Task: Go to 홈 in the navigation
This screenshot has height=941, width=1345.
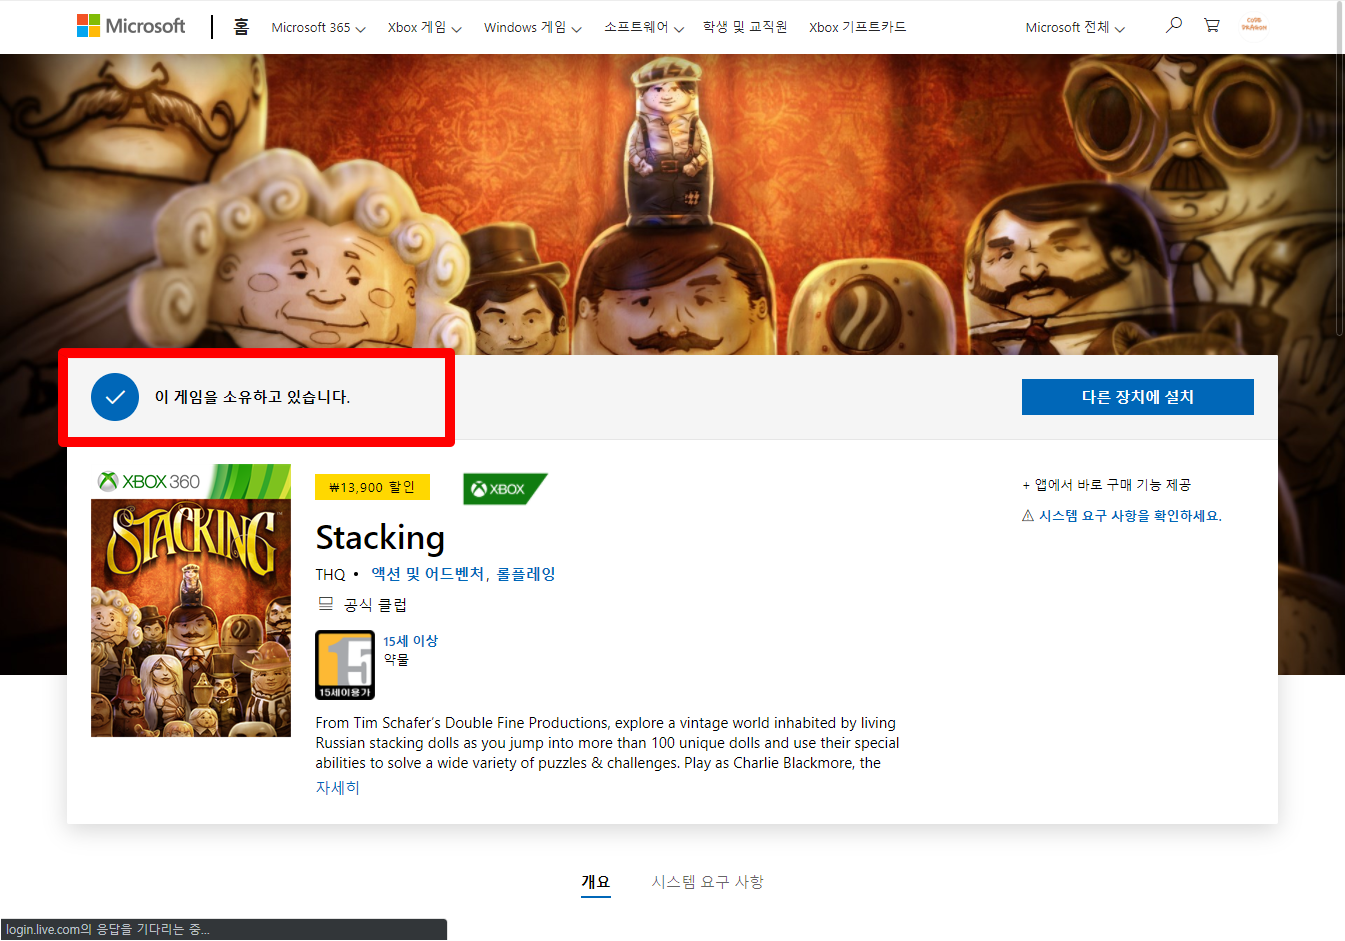Action: [x=241, y=27]
